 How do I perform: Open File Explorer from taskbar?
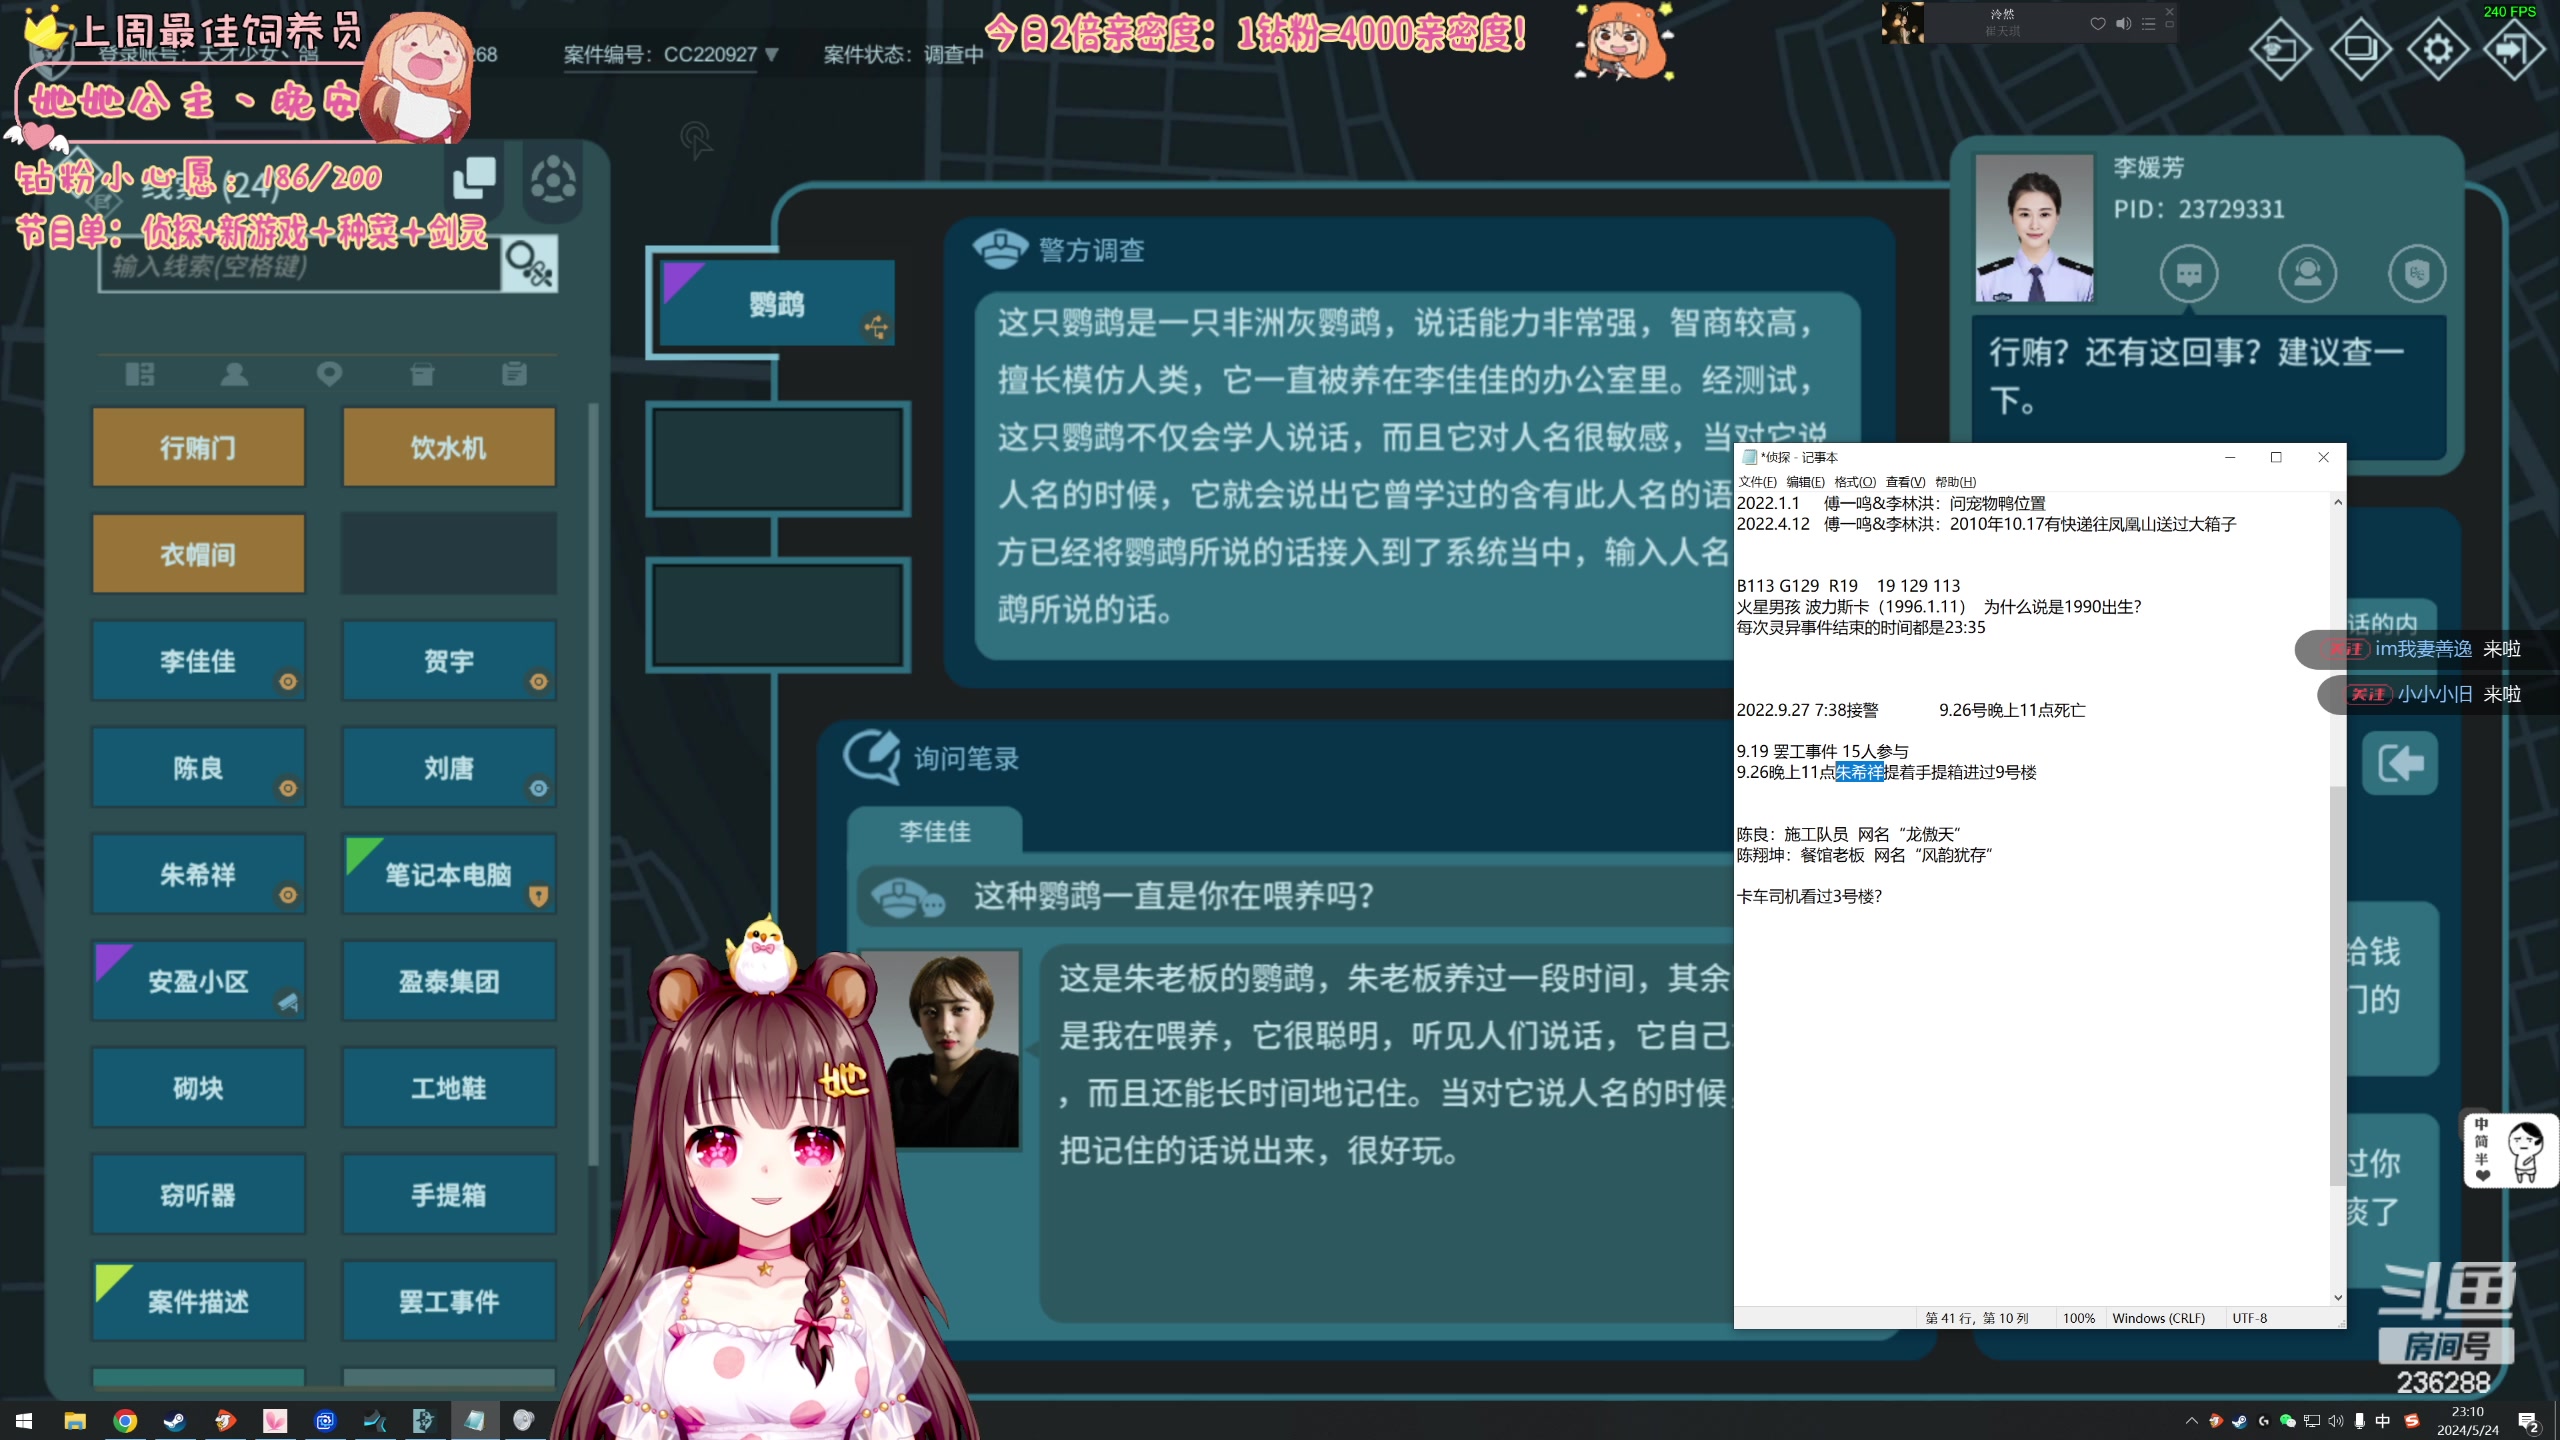click(x=75, y=1420)
